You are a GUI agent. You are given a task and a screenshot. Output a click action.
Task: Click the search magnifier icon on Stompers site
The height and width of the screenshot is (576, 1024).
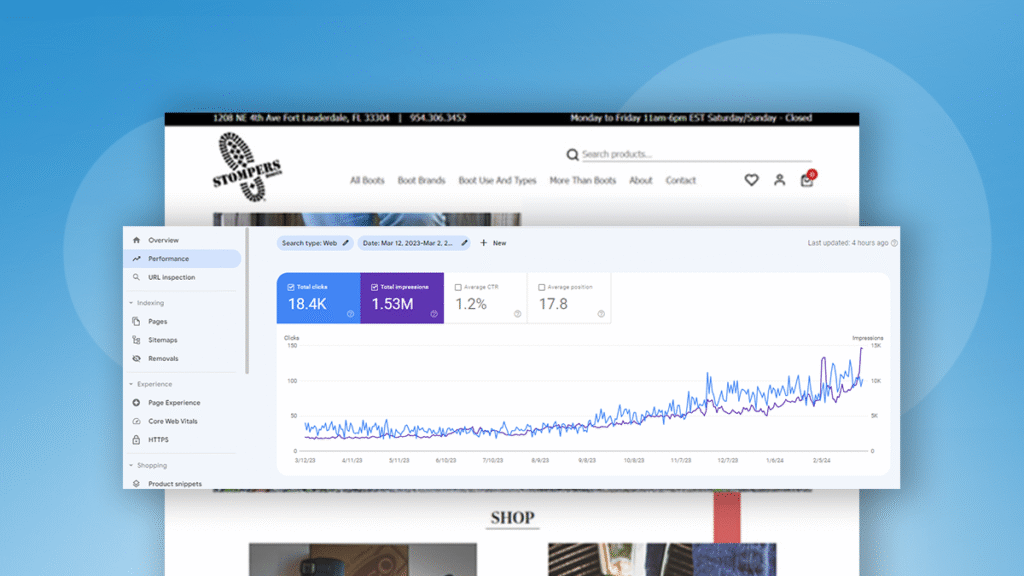[572, 155]
